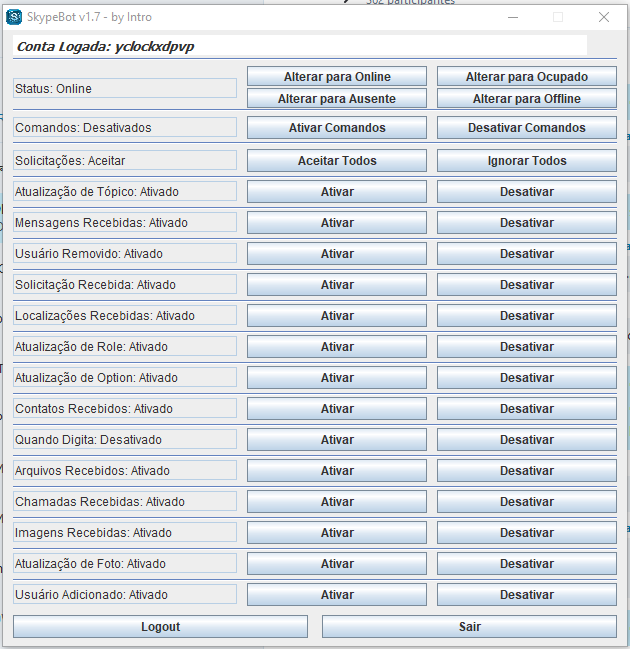Ativar Mensagens Recebidas
Image resolution: width=630 pixels, height=649 pixels.
pyautogui.click(x=337, y=223)
